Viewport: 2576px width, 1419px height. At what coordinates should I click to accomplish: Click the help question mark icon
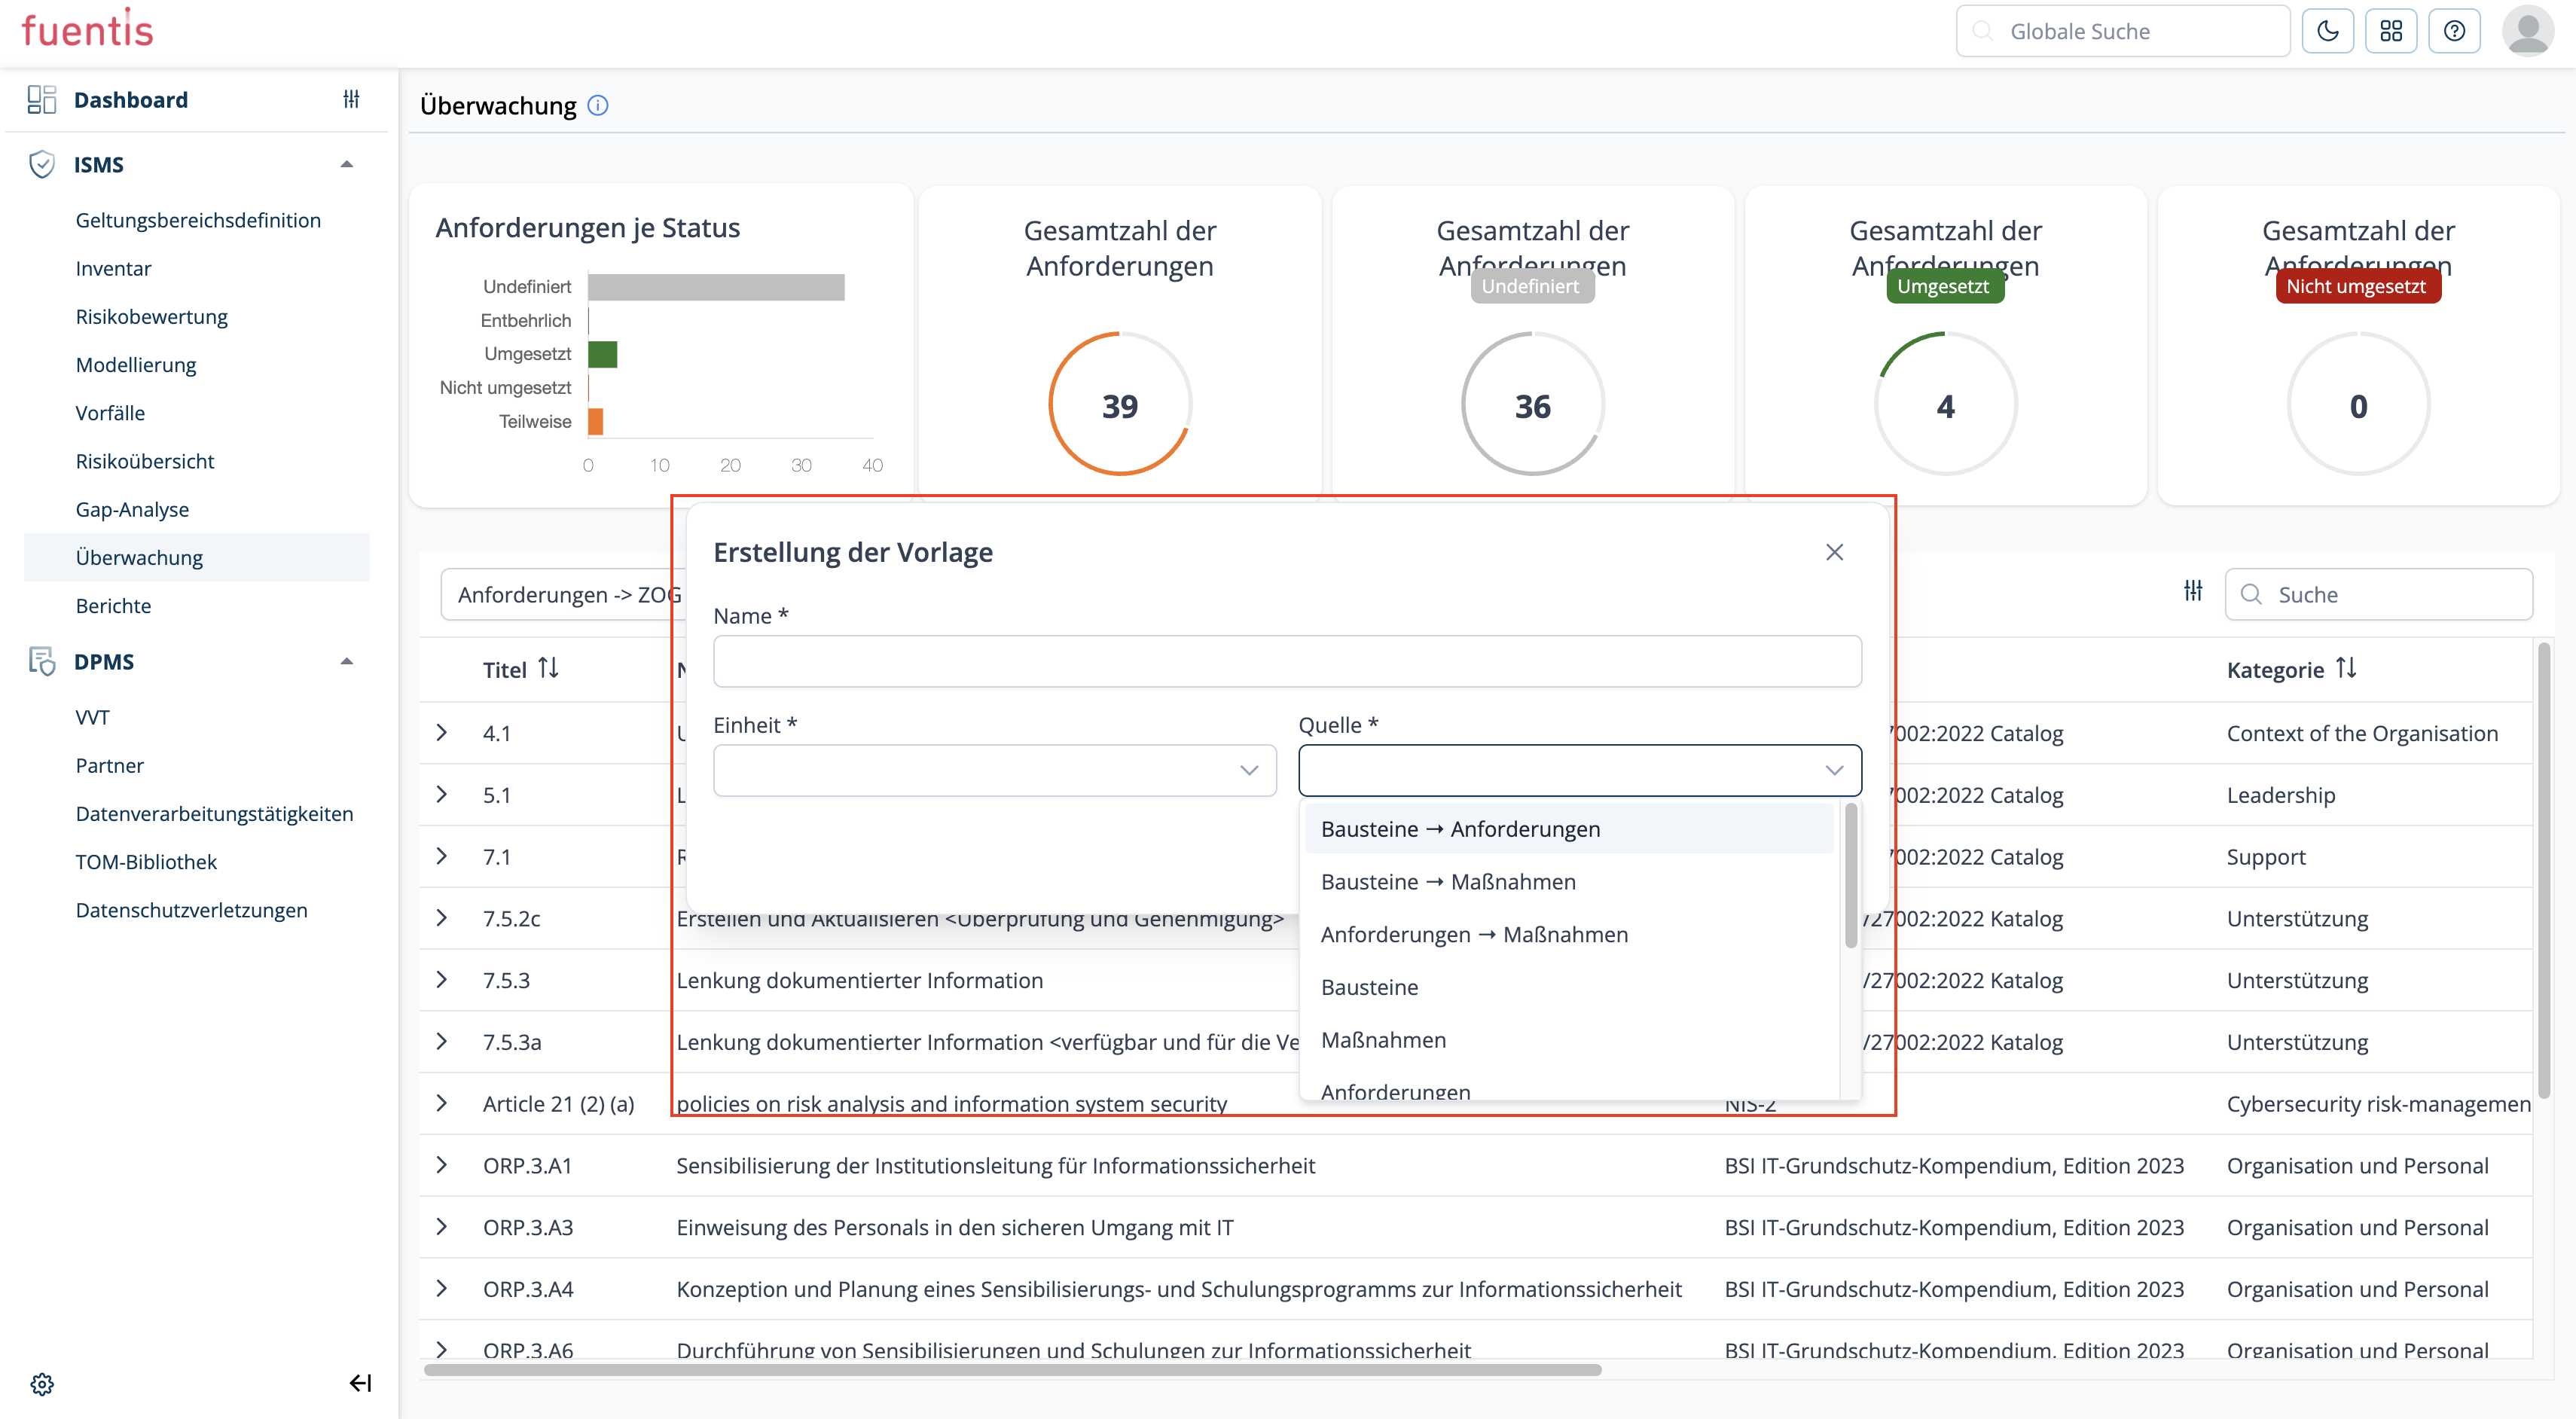tap(2454, 31)
